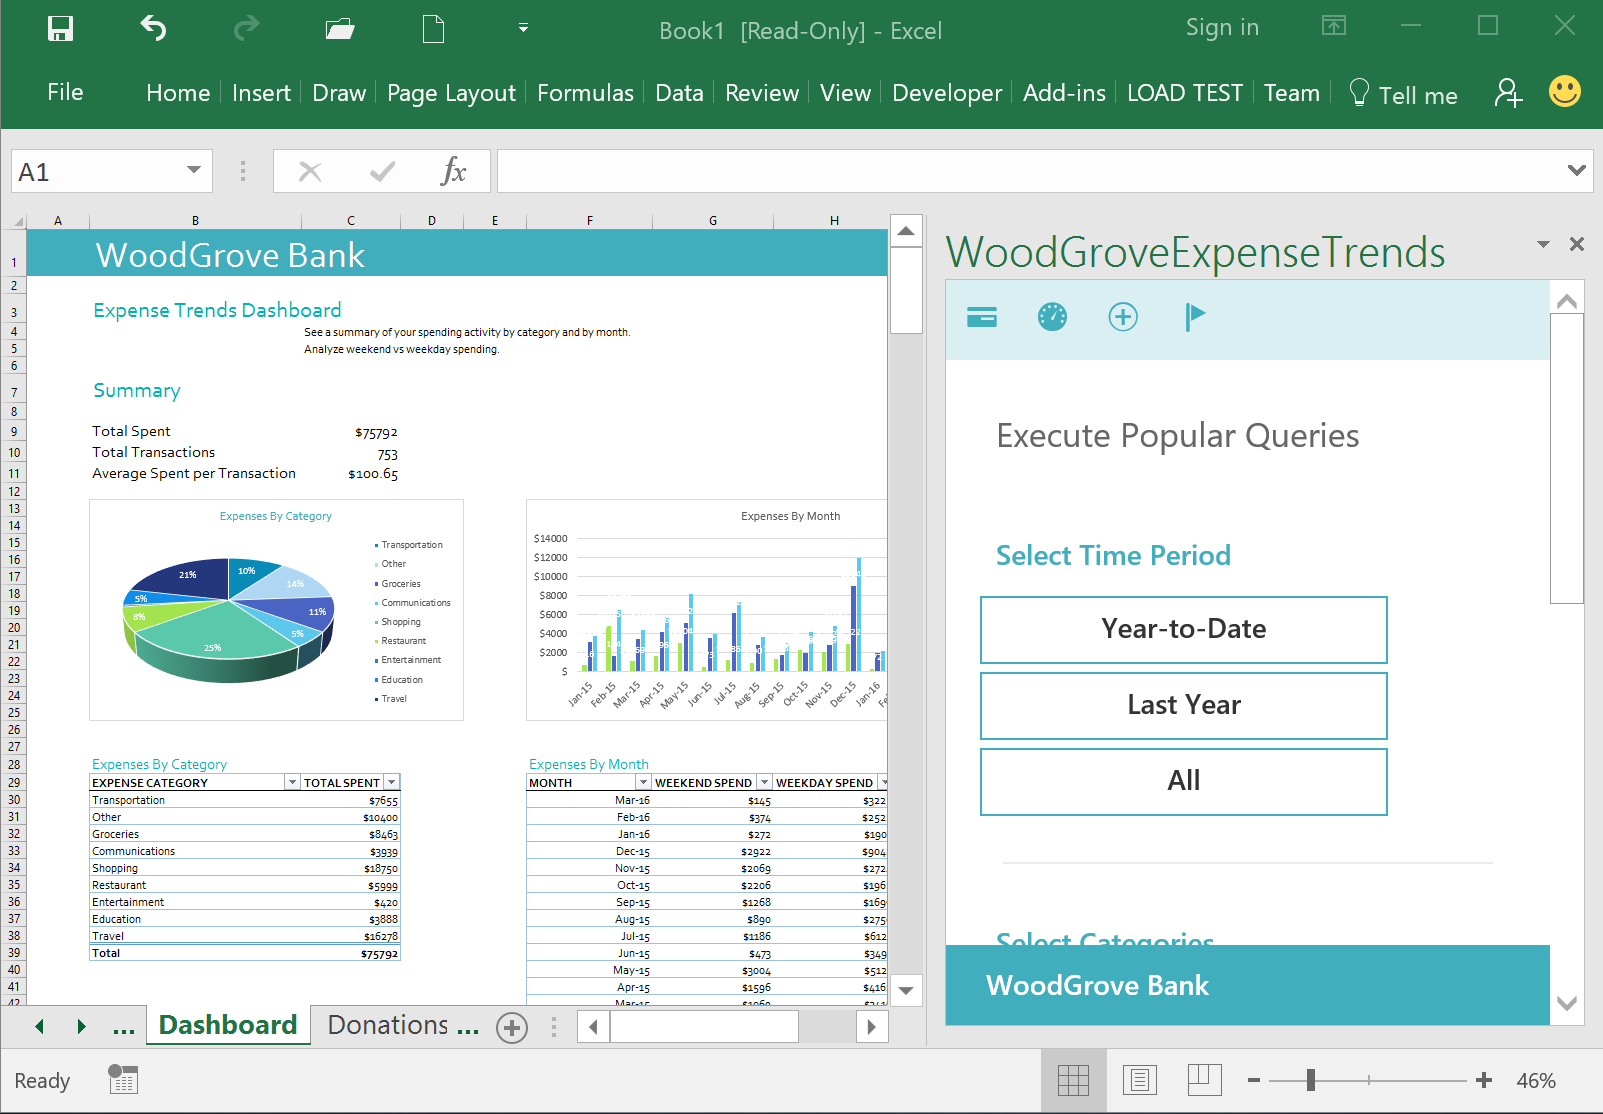Open the Formulas tab
1603x1114 pixels.
[x=585, y=93]
